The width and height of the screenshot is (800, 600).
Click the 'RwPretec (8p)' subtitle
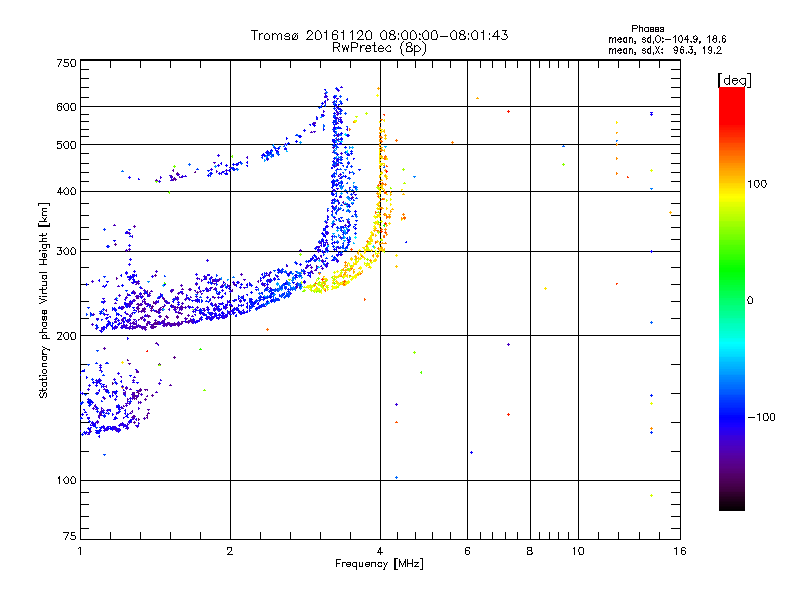(x=379, y=48)
